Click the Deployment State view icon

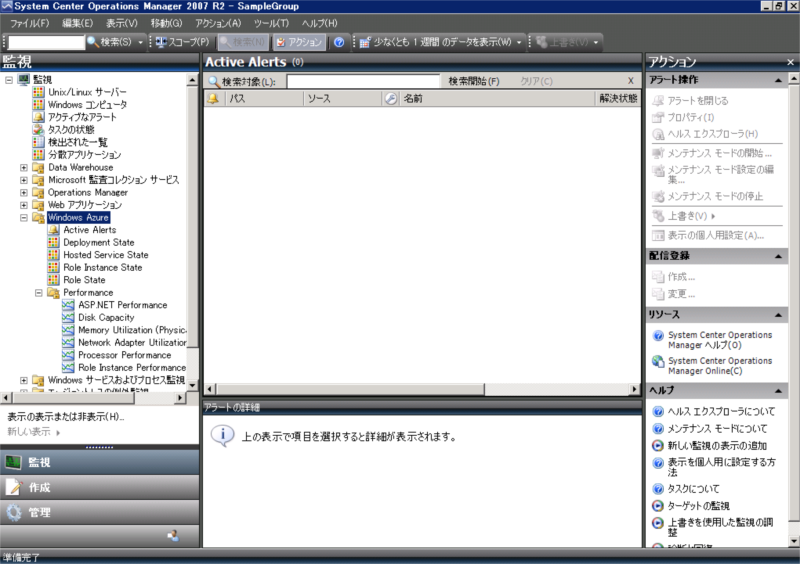54,242
